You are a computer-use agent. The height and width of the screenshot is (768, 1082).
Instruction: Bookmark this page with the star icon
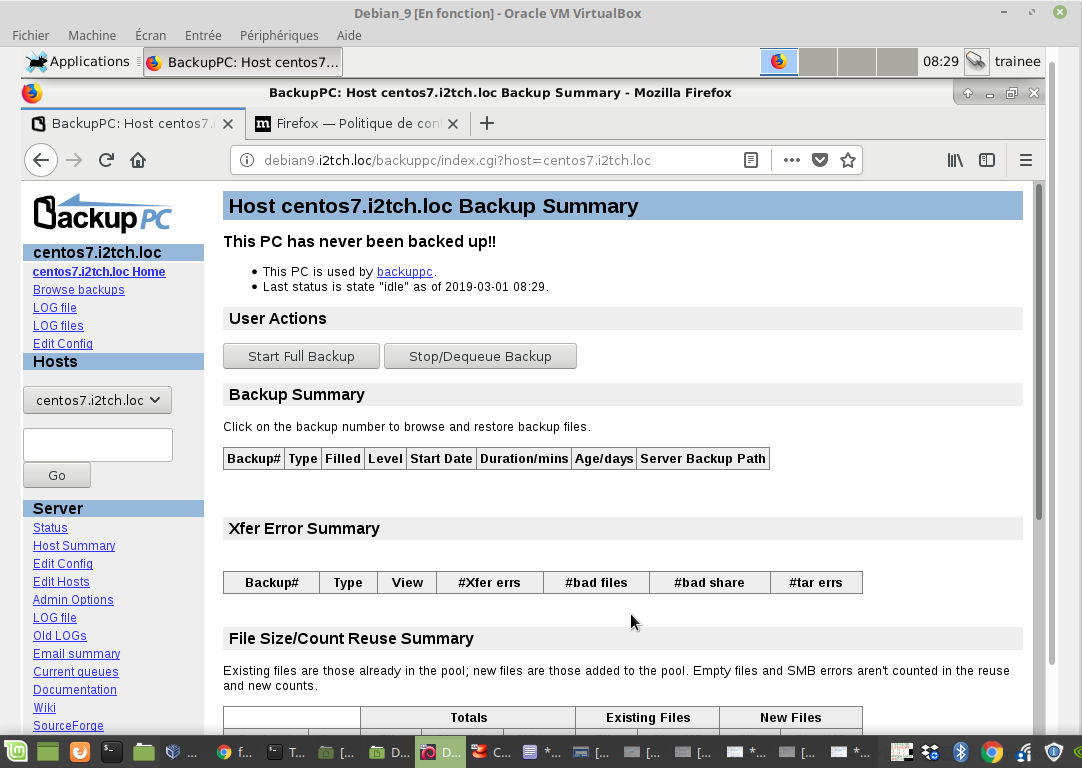click(x=848, y=160)
